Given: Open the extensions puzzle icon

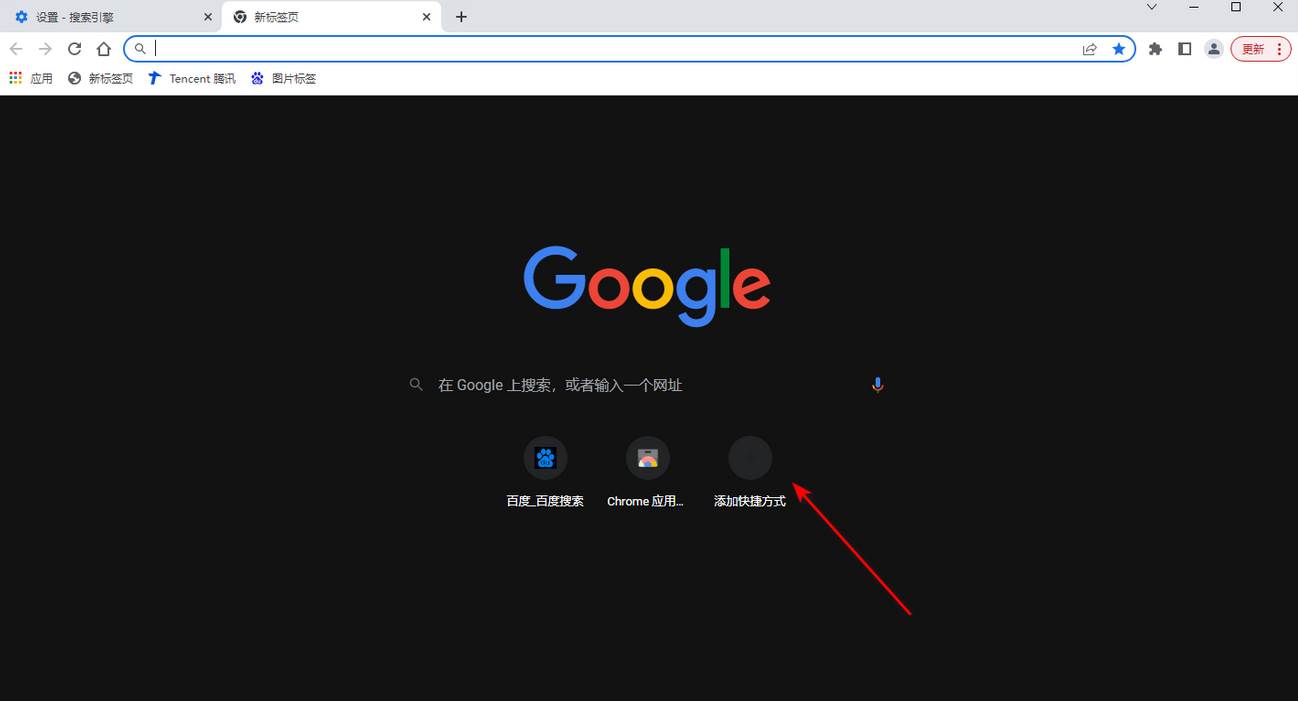Looking at the screenshot, I should (x=1156, y=49).
